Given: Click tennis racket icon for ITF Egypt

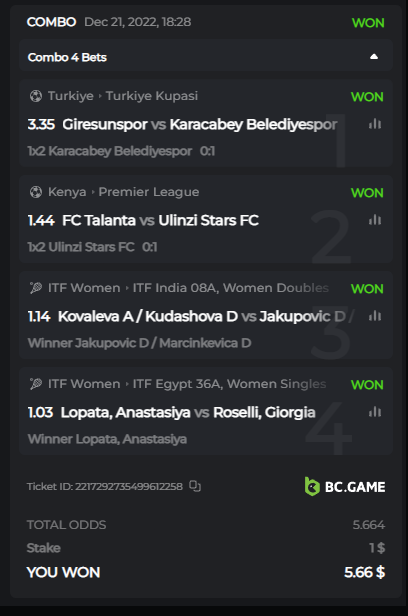Looking at the screenshot, I should coord(36,383).
